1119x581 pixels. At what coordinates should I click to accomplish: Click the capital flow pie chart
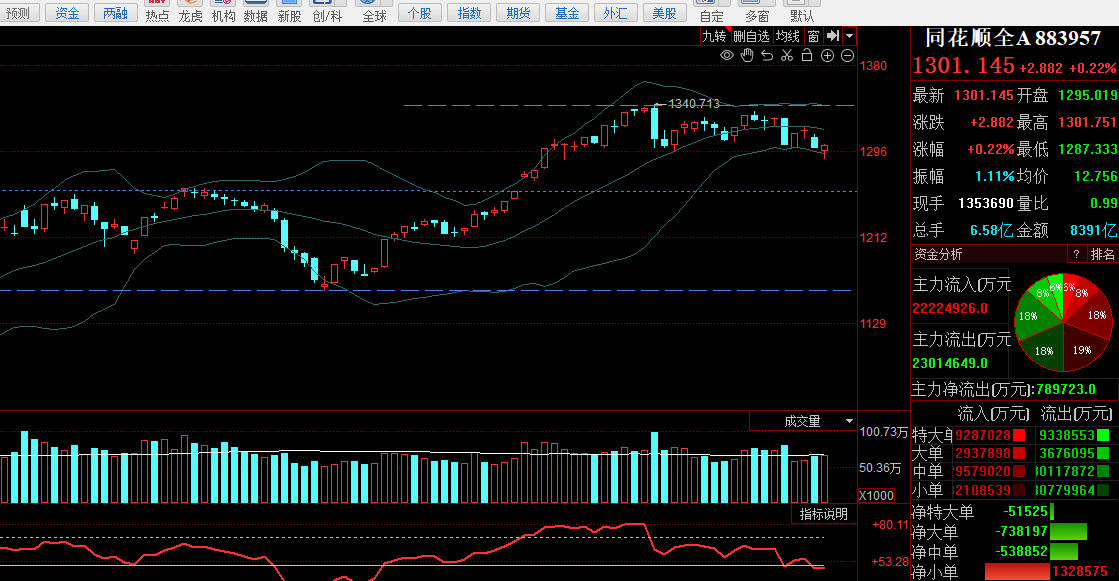coord(1063,323)
